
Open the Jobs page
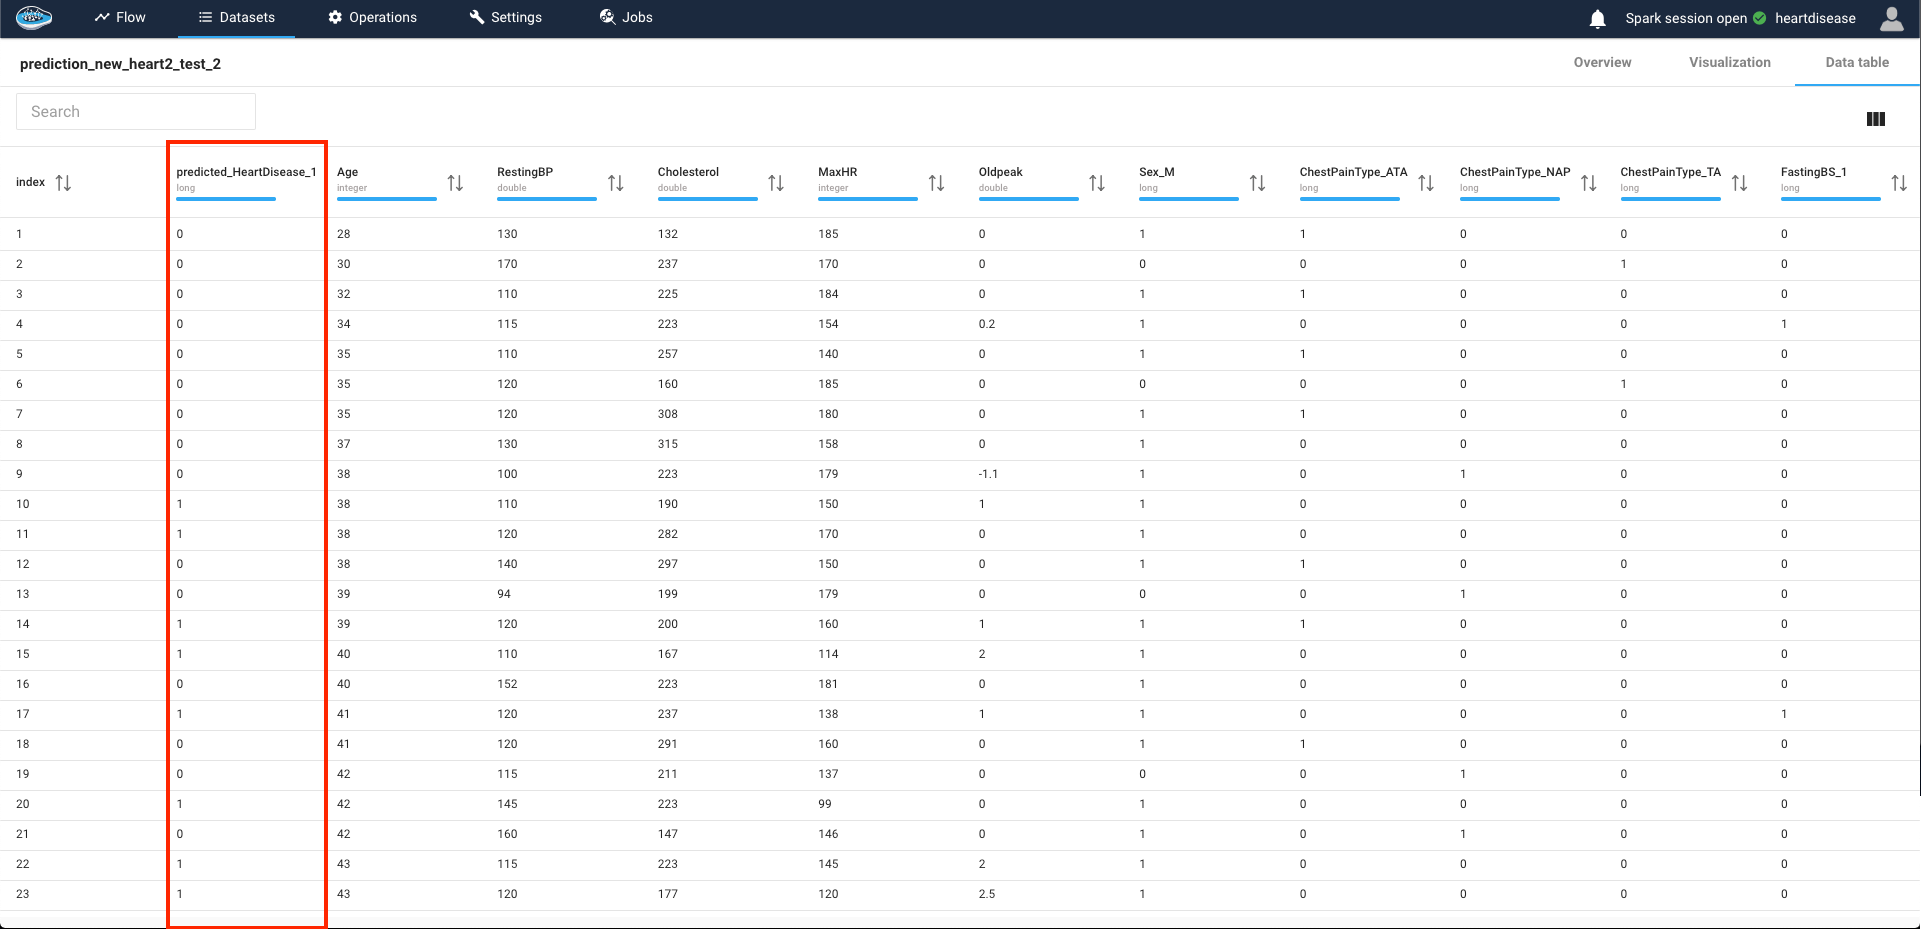625,18
